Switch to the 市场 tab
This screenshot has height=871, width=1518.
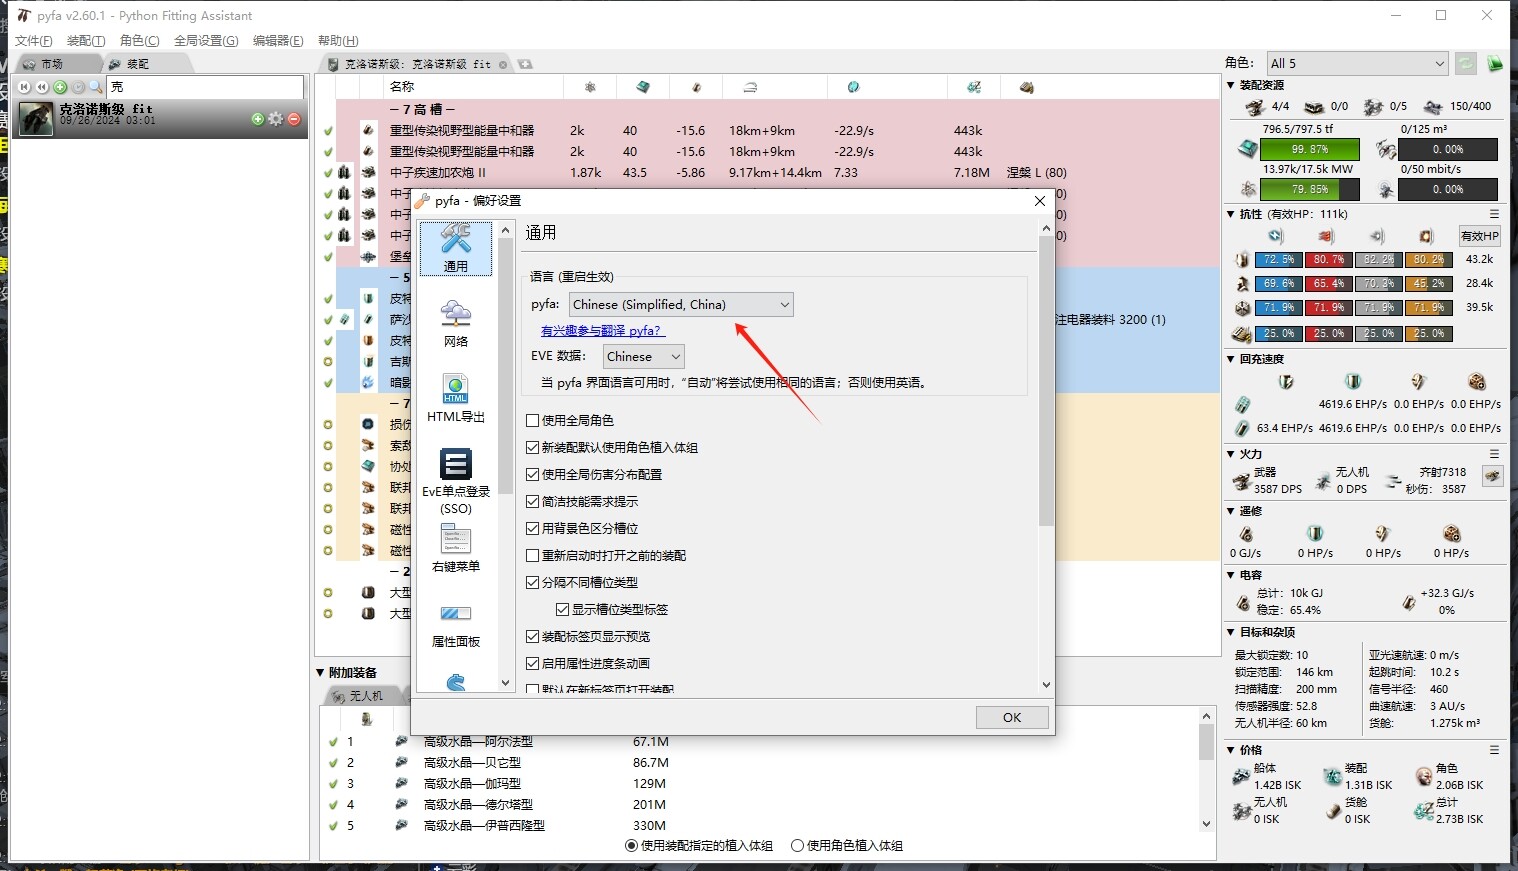(x=43, y=64)
